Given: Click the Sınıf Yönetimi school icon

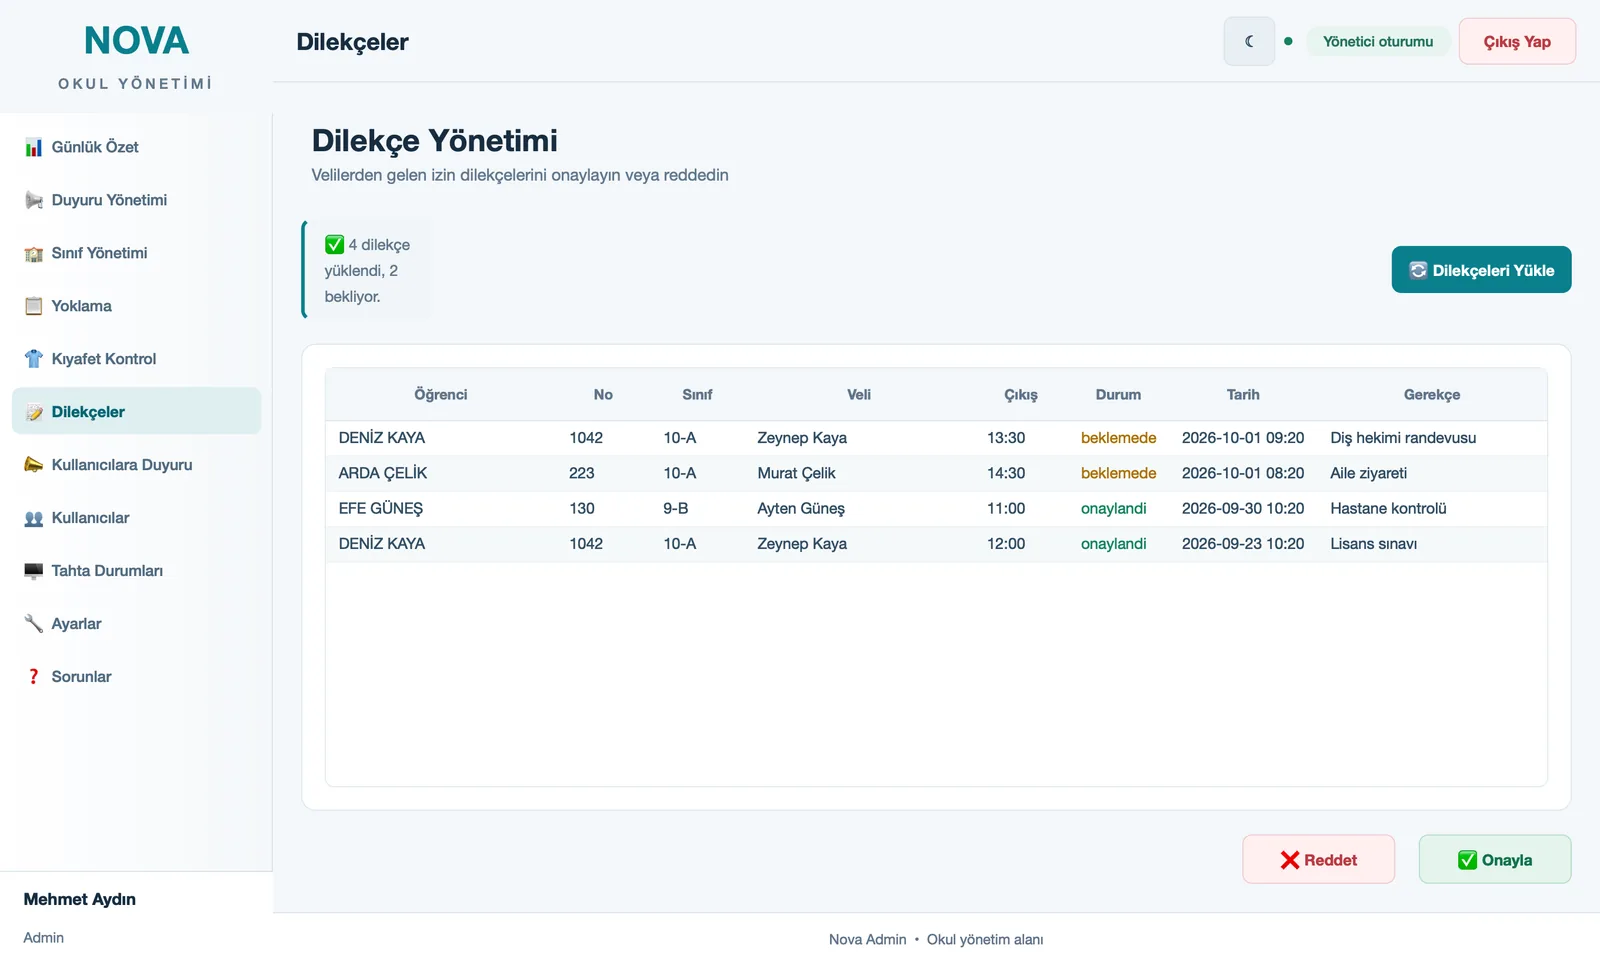Looking at the screenshot, I should [x=34, y=253].
